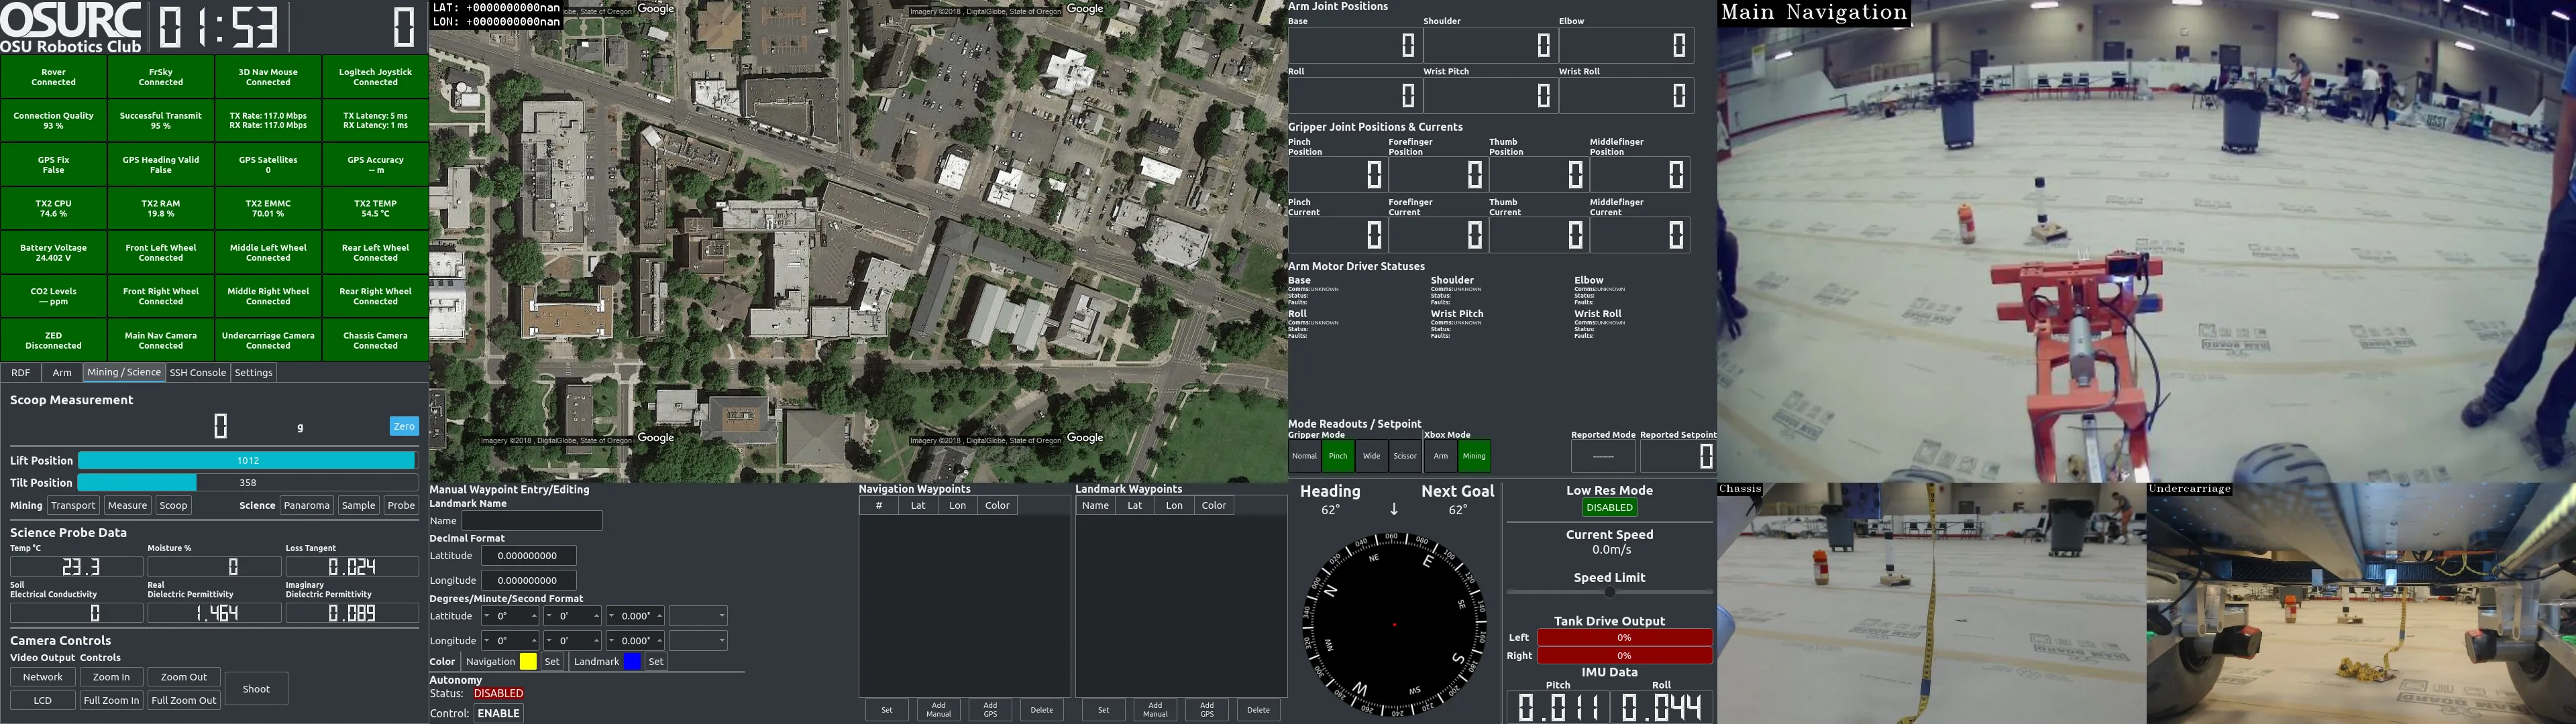Click the compass heading dial
Screen dimensions: 2576x724
(1394, 625)
